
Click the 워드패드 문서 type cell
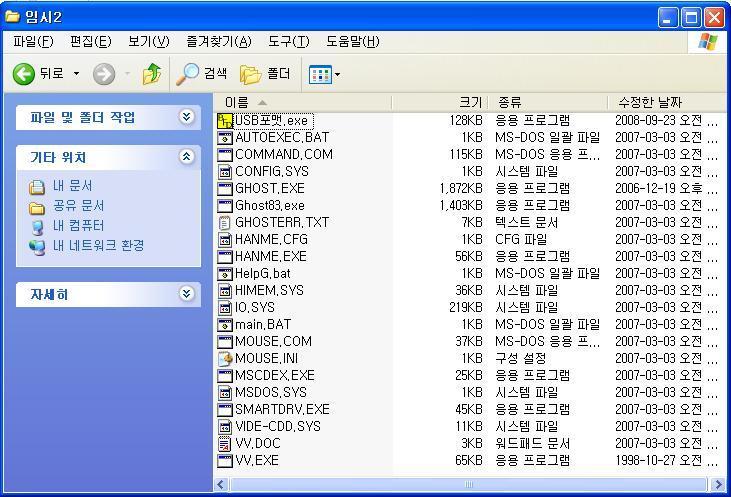[532, 443]
